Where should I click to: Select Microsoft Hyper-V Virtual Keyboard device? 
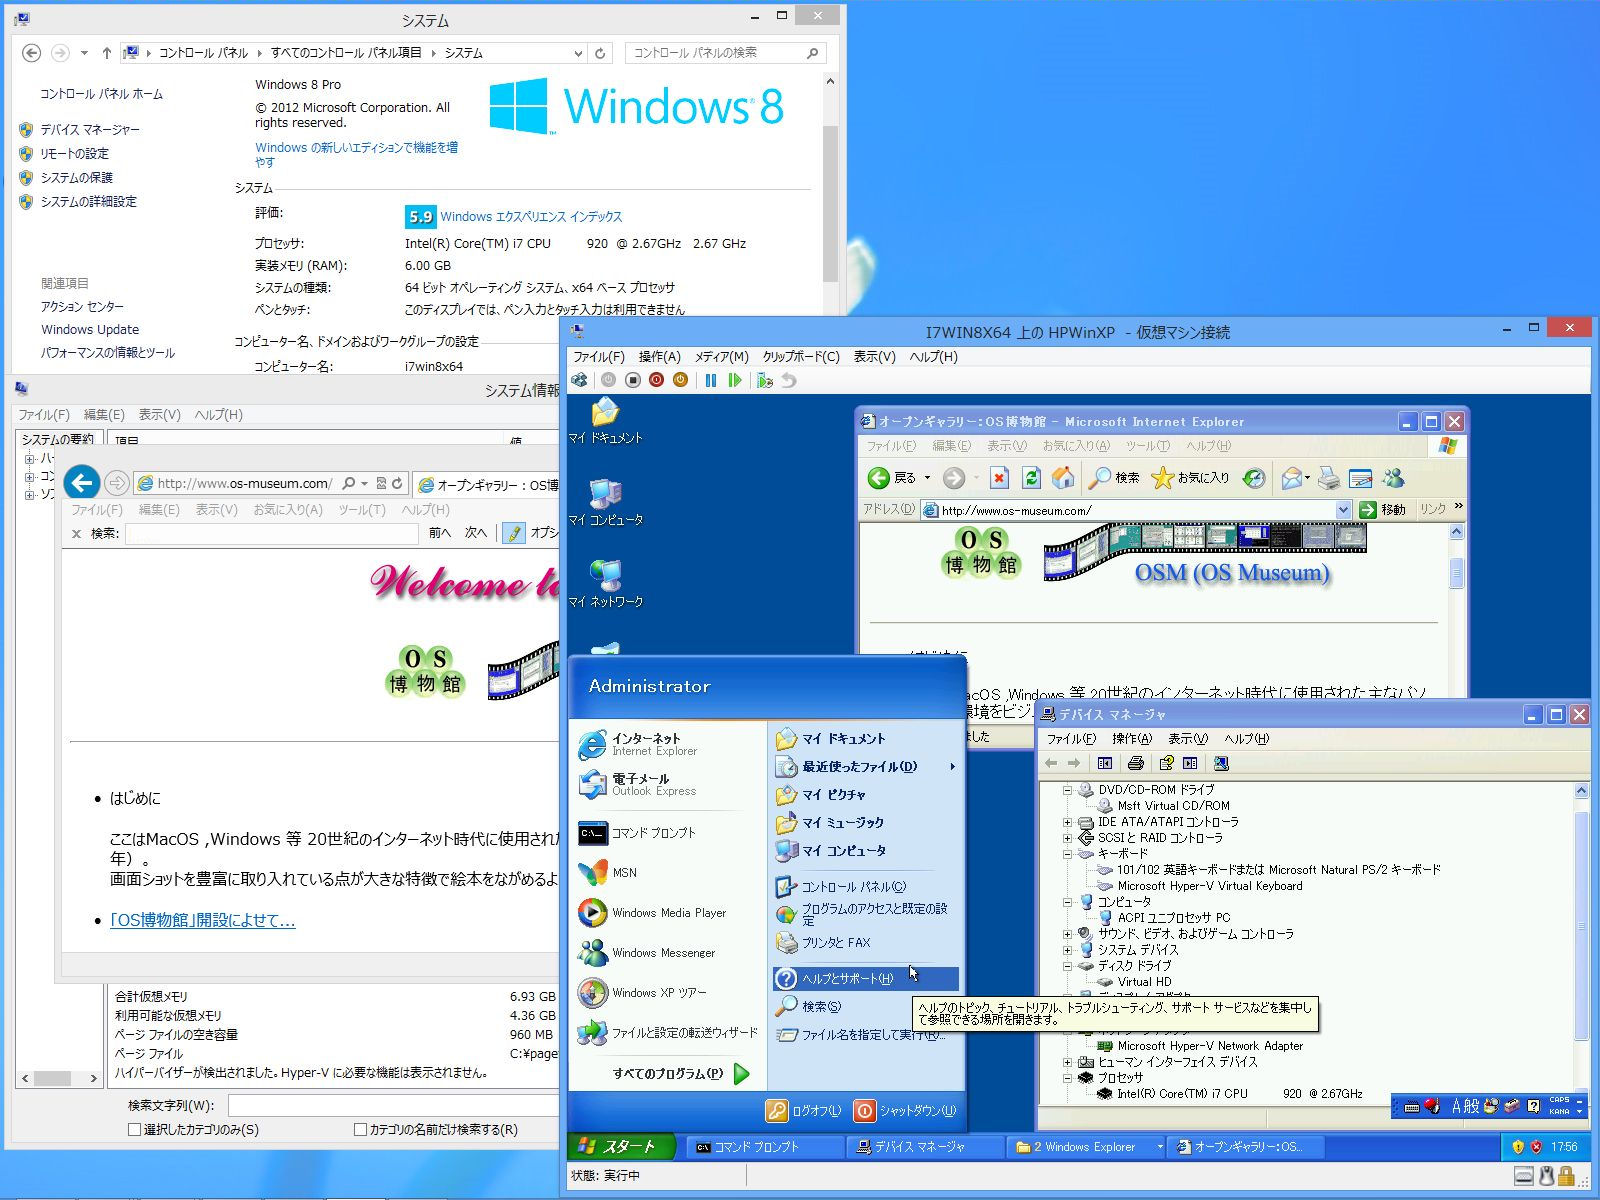(1209, 886)
